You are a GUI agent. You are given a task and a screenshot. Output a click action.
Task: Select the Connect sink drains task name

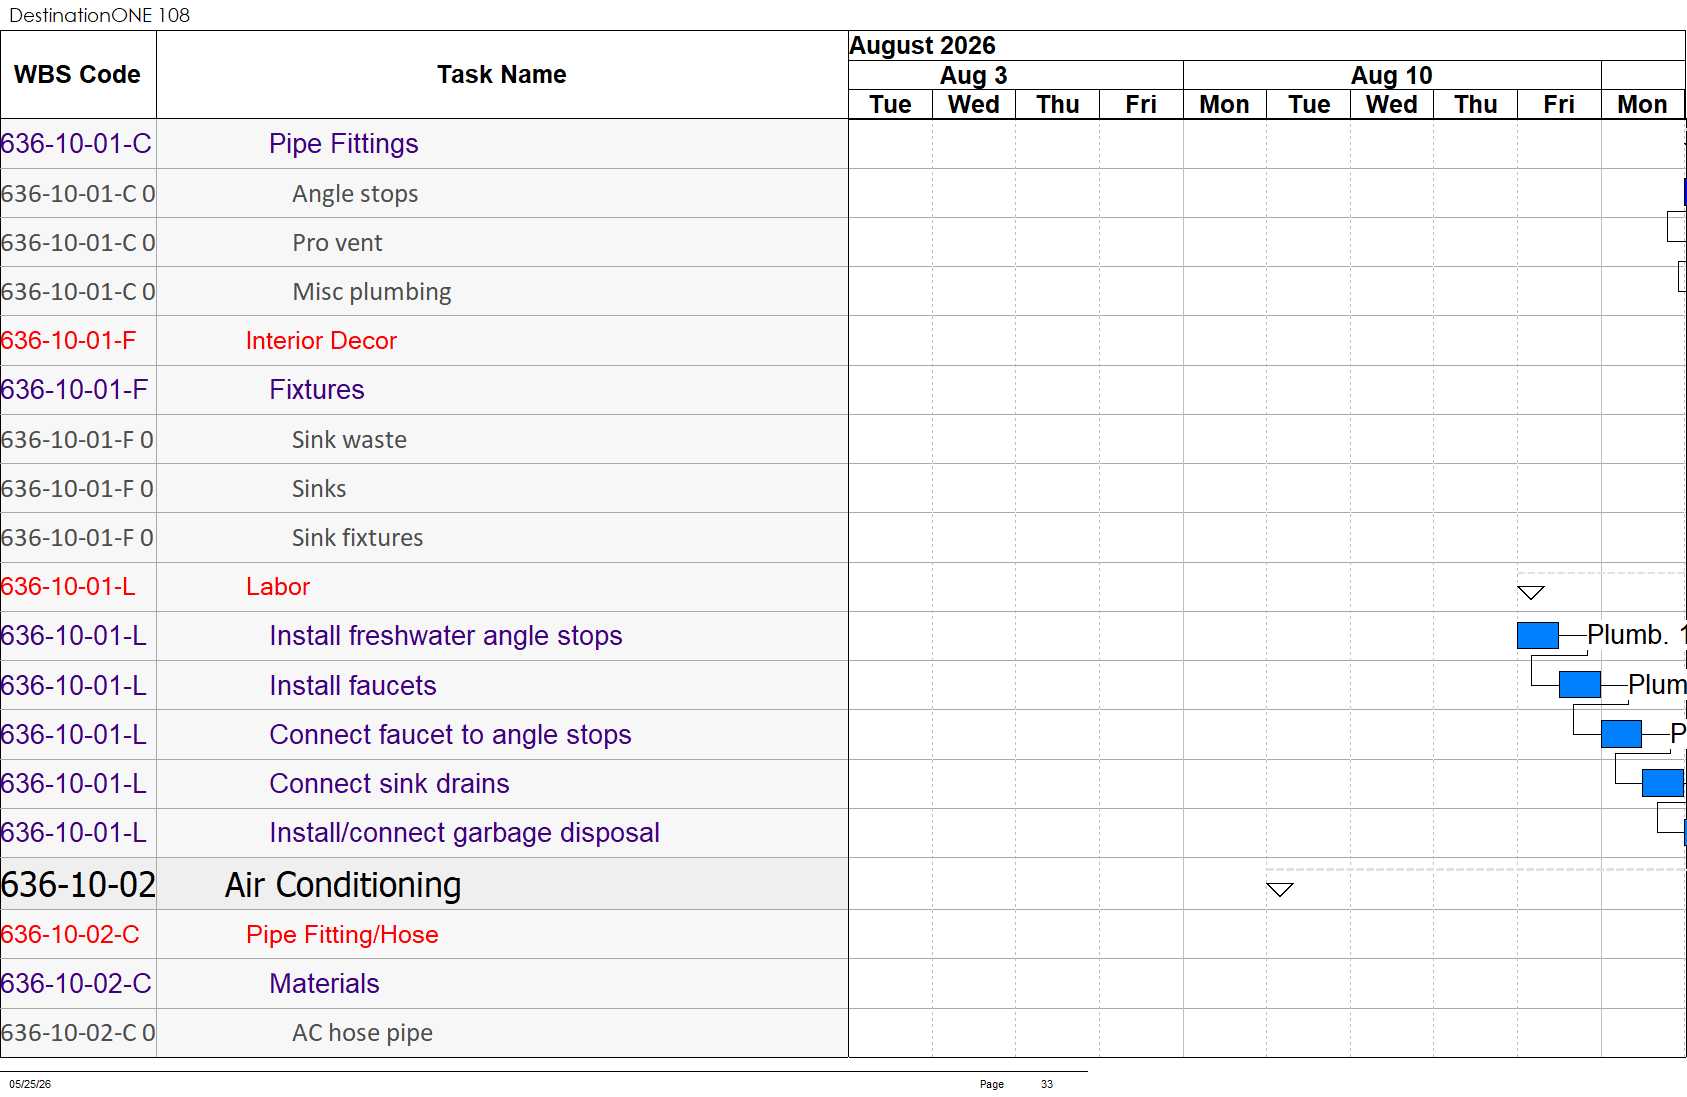[389, 784]
